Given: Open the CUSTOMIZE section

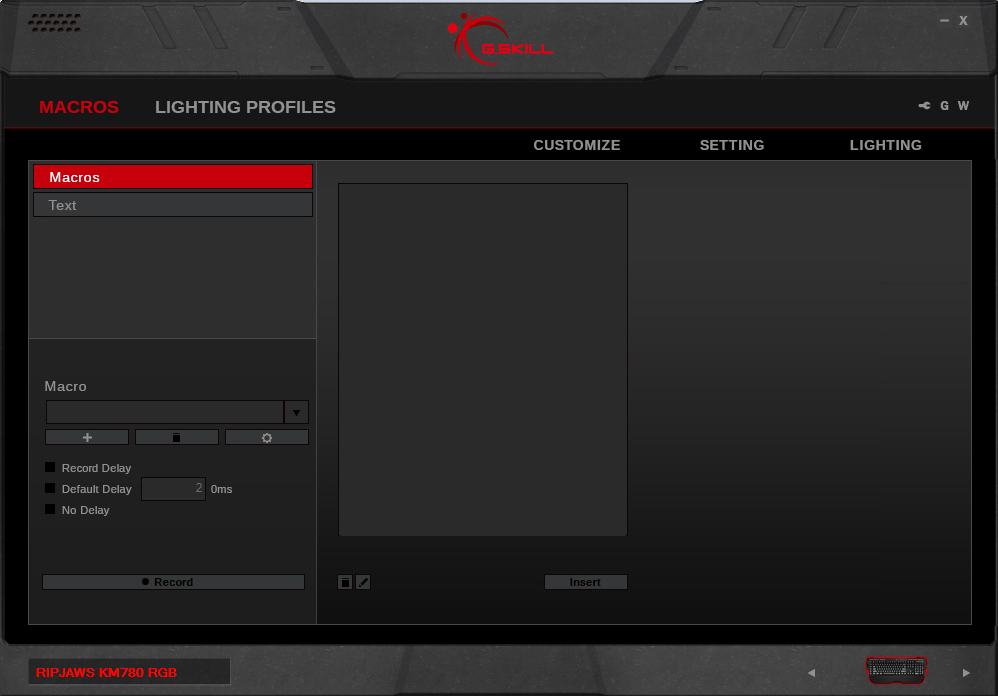Looking at the screenshot, I should click(577, 145).
